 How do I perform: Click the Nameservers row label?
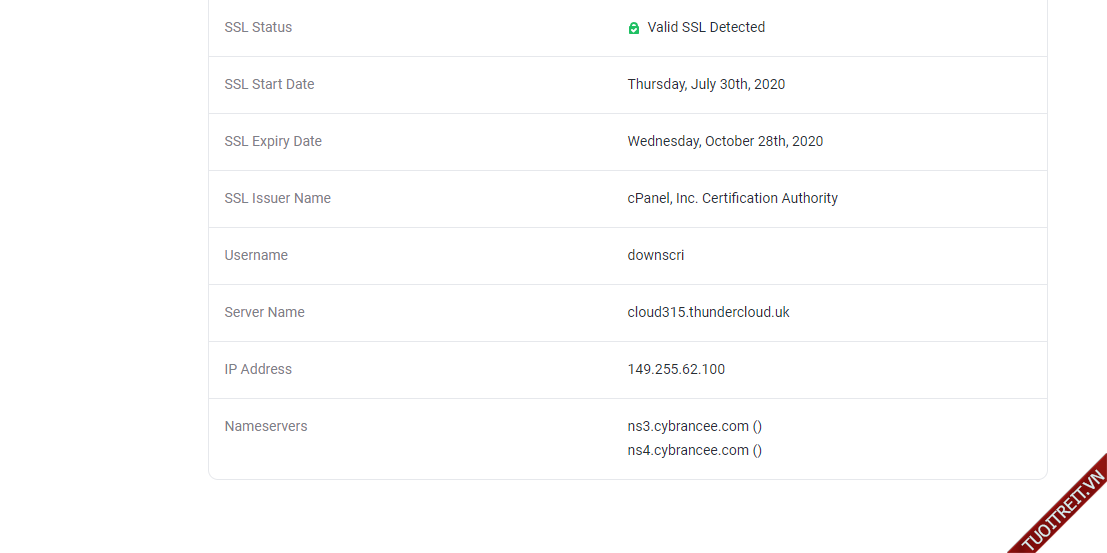click(x=266, y=426)
